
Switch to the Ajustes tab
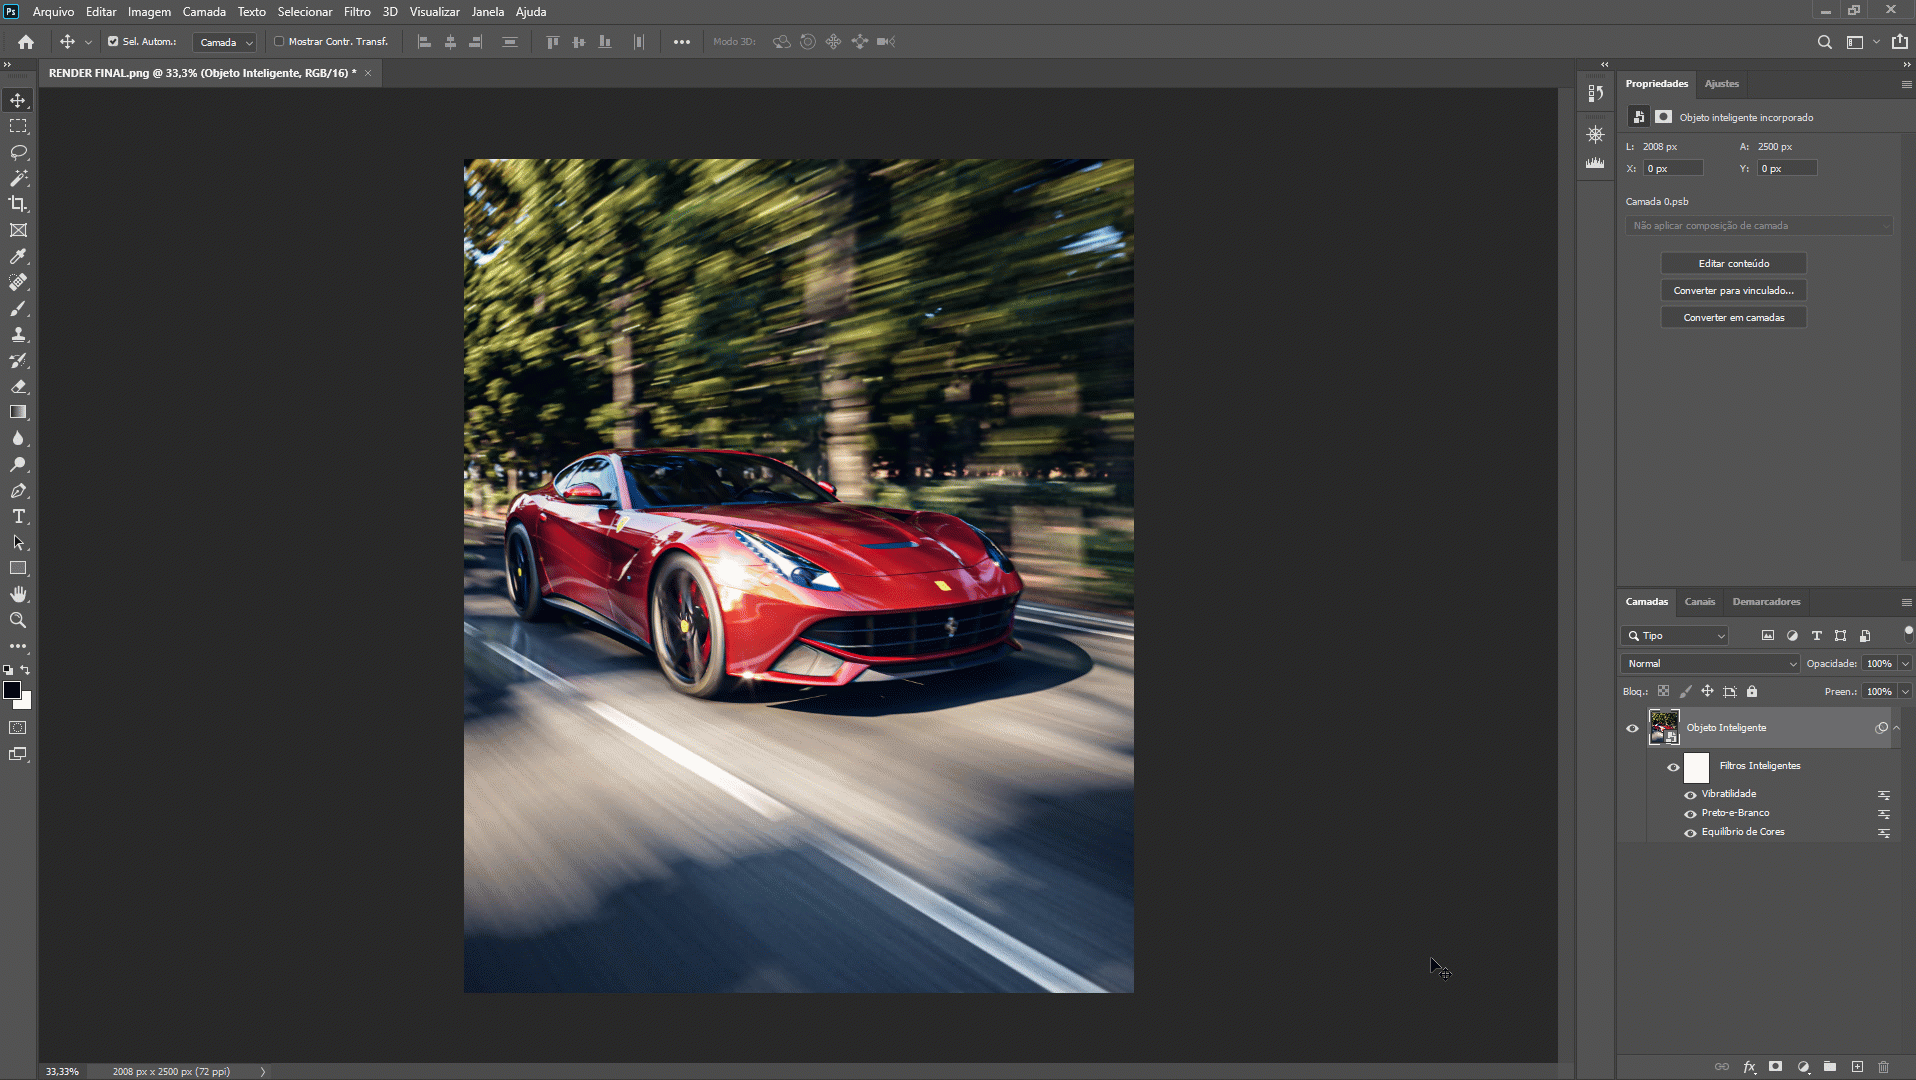point(1721,84)
